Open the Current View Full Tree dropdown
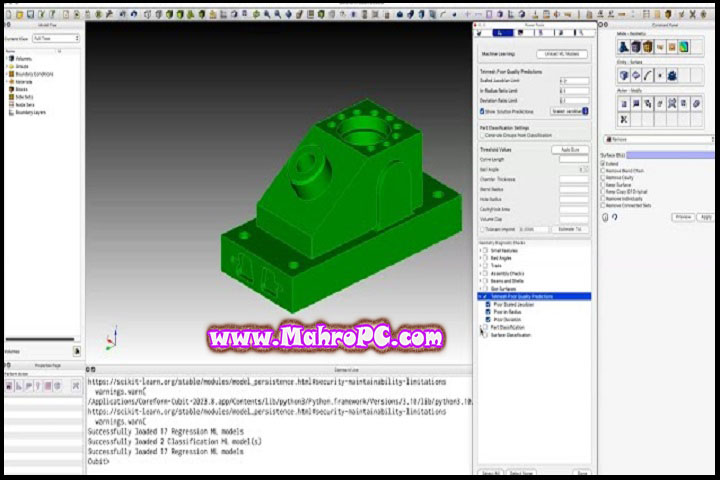Screen dimensions: 720x480 click(56, 39)
